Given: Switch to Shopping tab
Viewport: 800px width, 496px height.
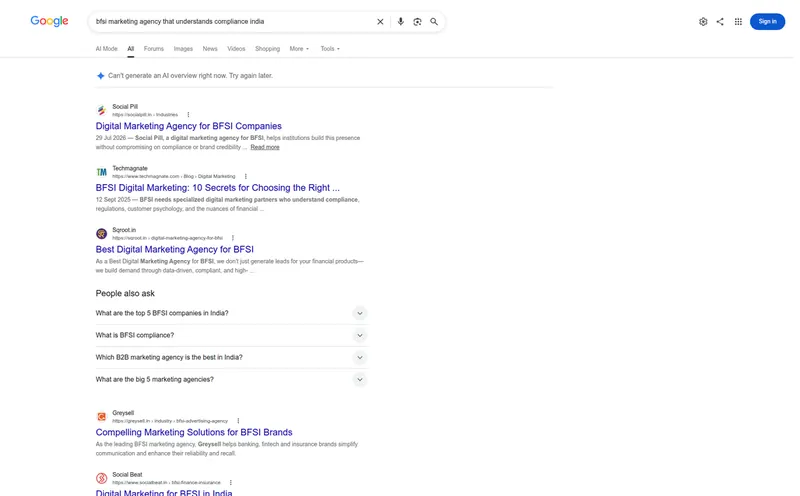Looking at the screenshot, I should tap(267, 49).
